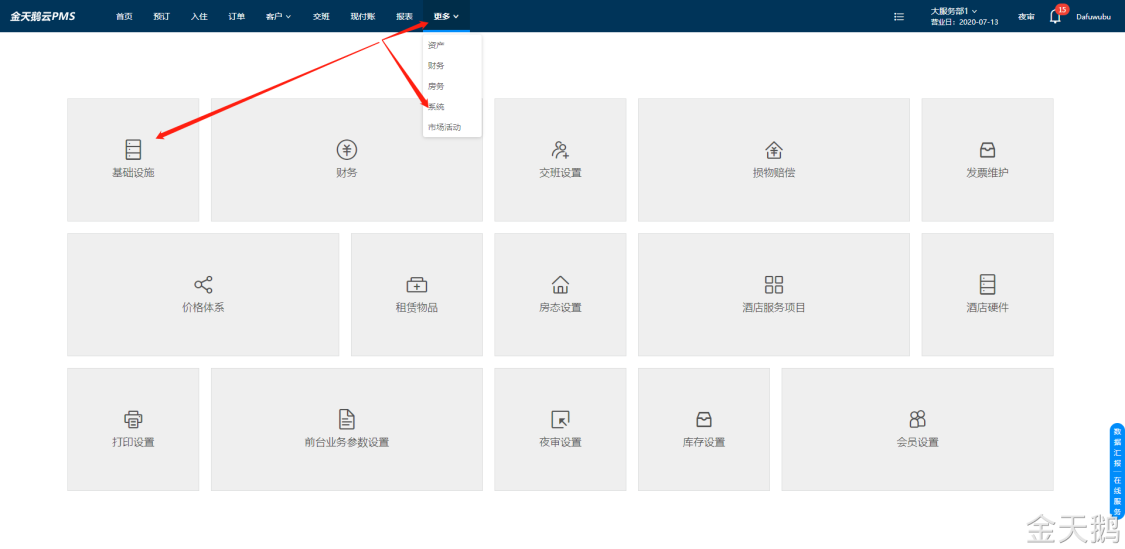Click the 夜审 link in header
Screen dimensions: 1125x549
click(x=1026, y=17)
